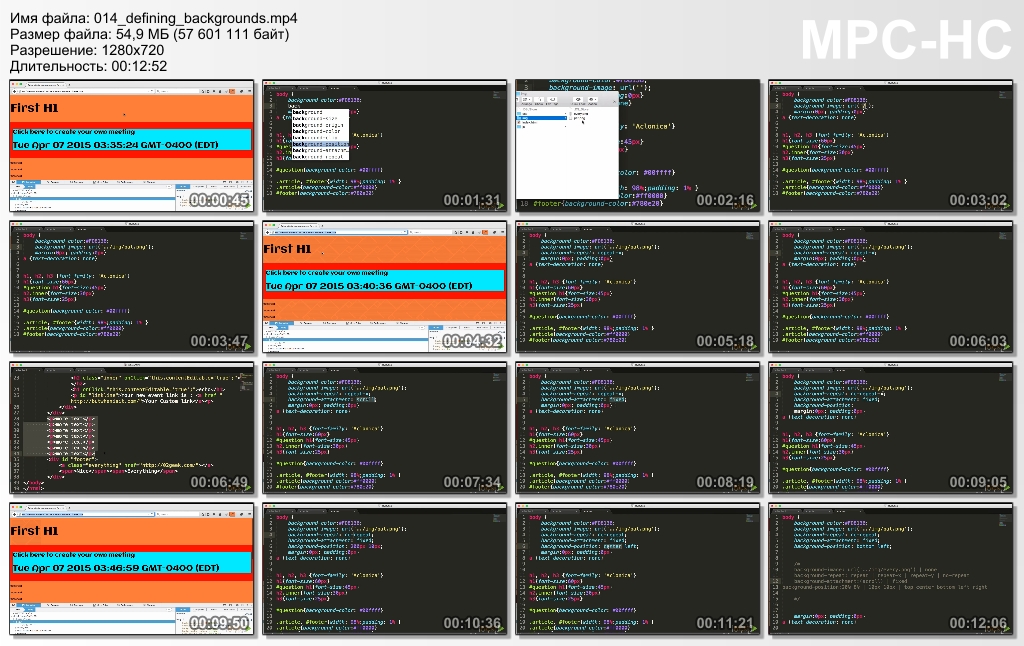
Task: Pick the thumbnail marked 00:03:47
Action: (x=132, y=287)
